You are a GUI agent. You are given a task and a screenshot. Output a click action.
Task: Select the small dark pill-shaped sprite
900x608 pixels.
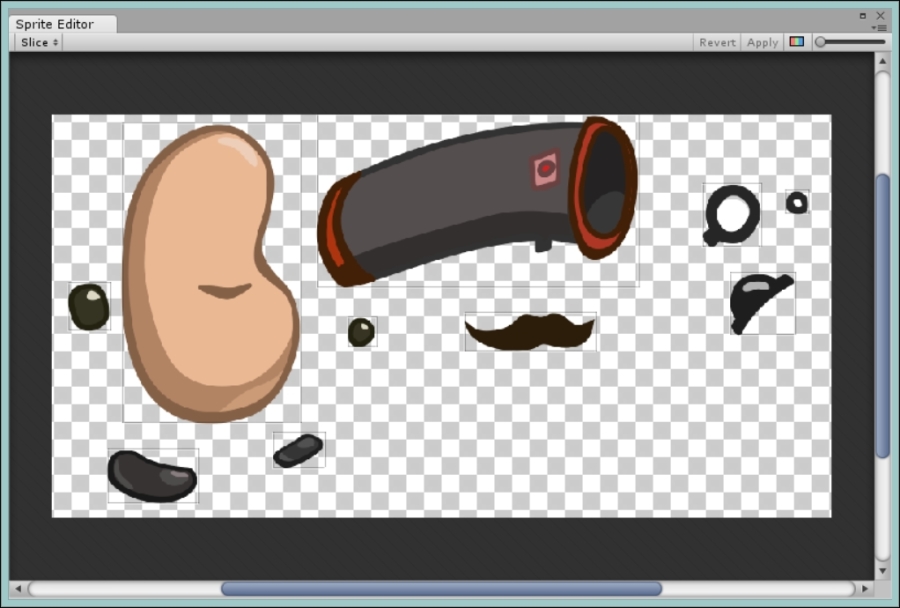(298, 450)
